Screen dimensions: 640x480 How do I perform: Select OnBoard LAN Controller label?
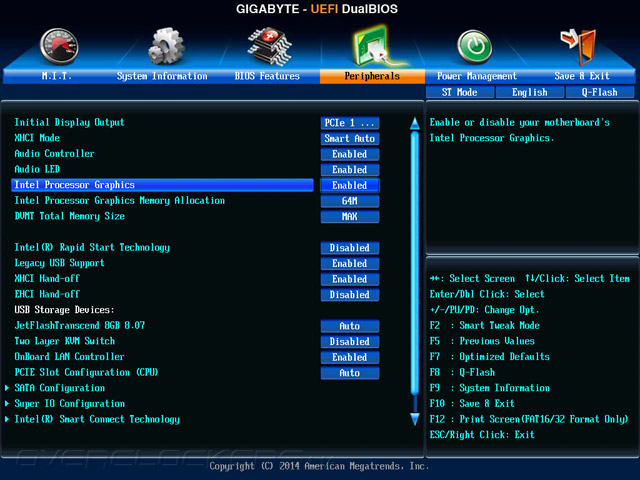69,356
